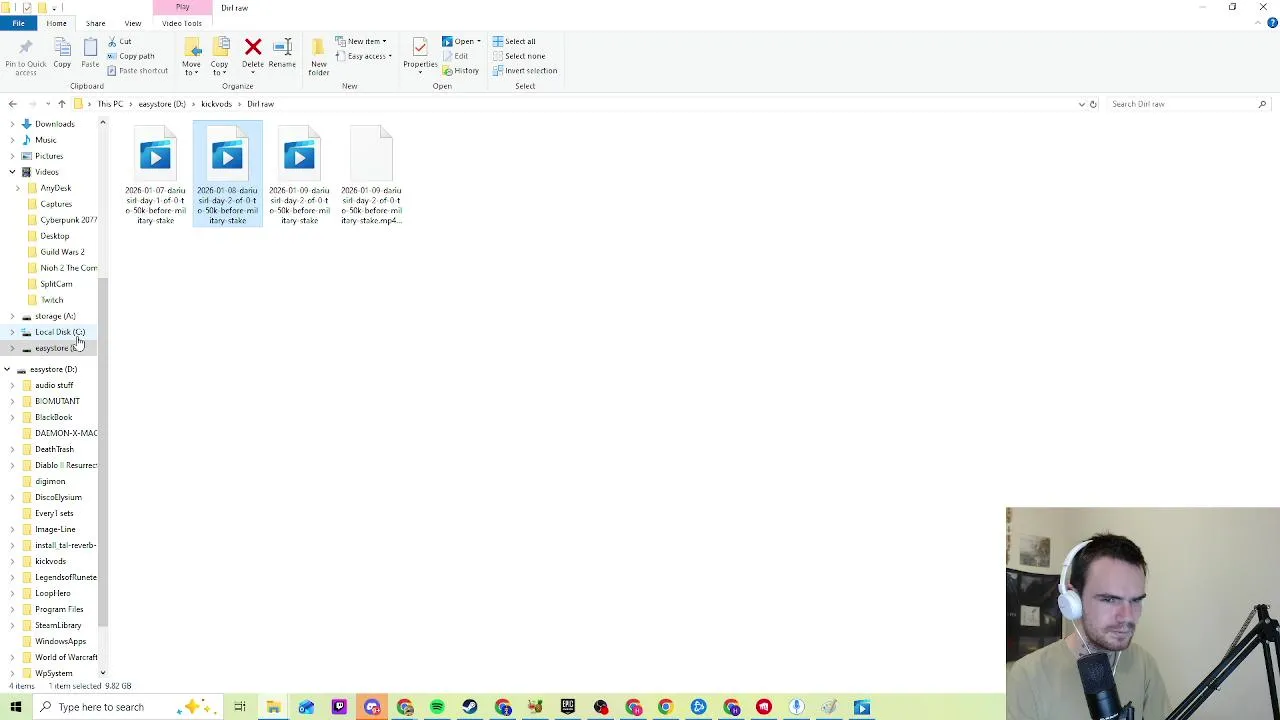Click Select none
This screenshot has height=720, width=1280.
click(x=519, y=56)
